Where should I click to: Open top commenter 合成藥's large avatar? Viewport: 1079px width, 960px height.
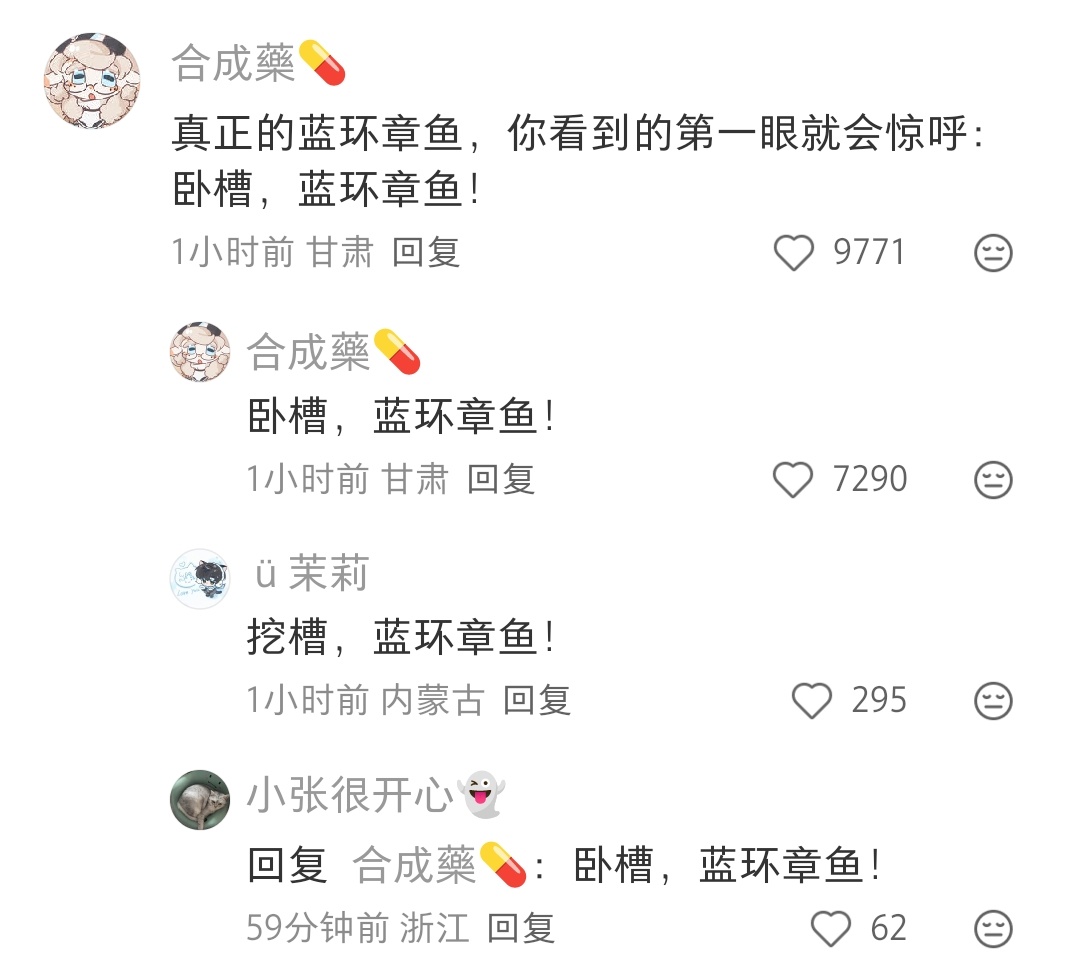coord(92,81)
